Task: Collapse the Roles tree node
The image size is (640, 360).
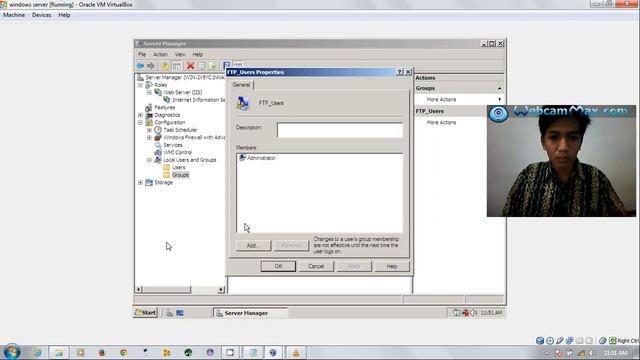Action: (140, 85)
